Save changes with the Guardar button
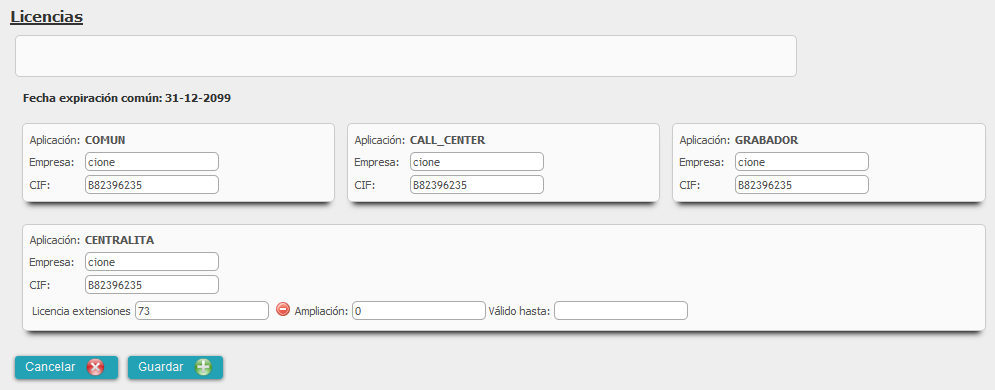995x390 pixels. (x=175, y=367)
